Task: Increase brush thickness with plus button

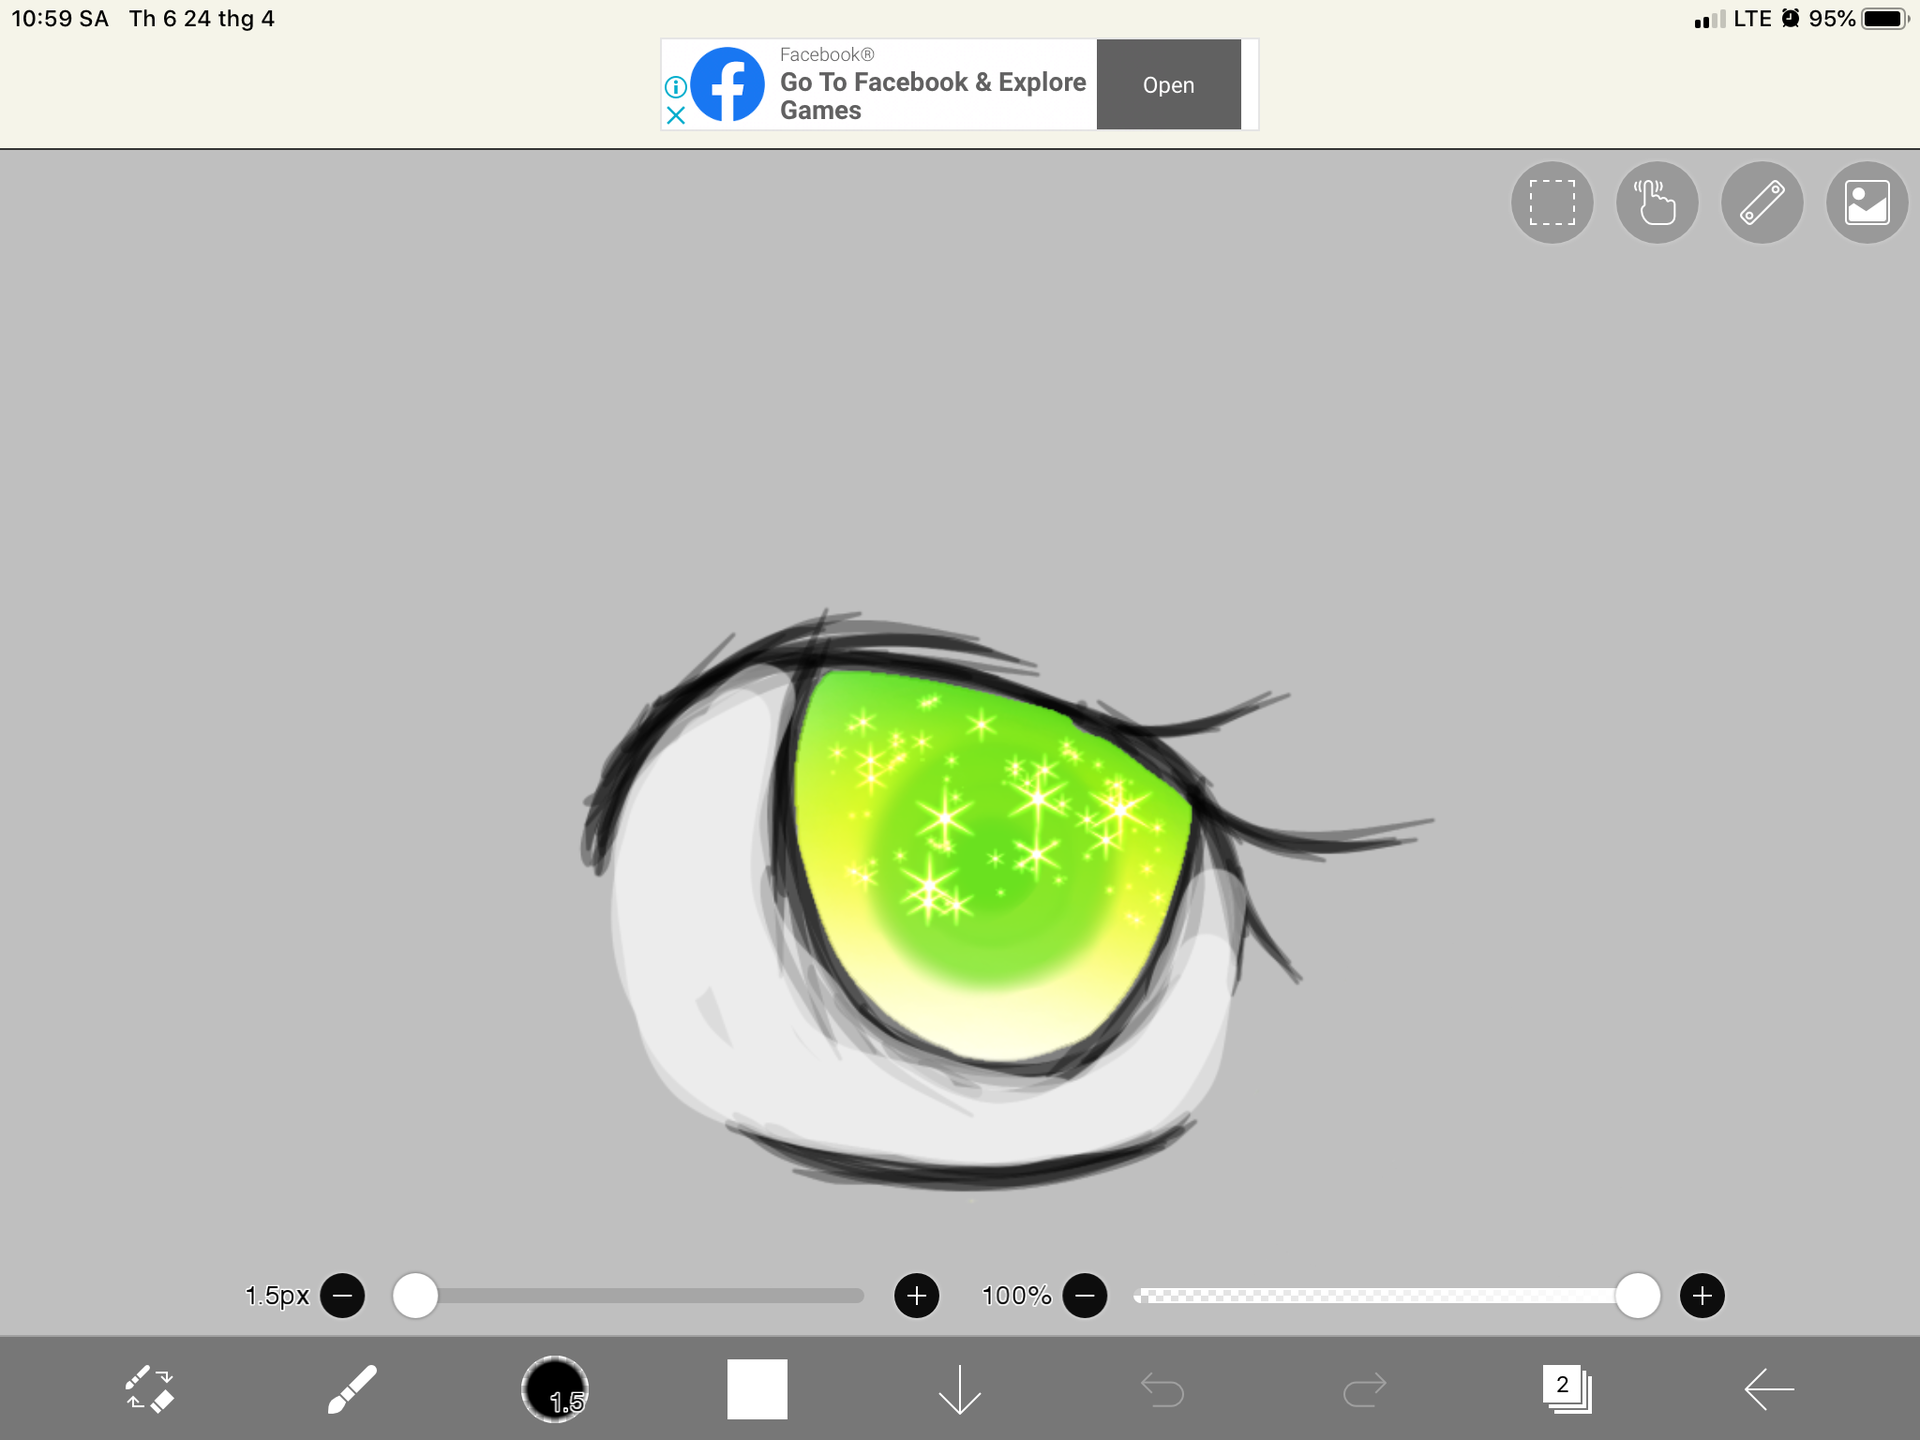Action: tap(916, 1296)
